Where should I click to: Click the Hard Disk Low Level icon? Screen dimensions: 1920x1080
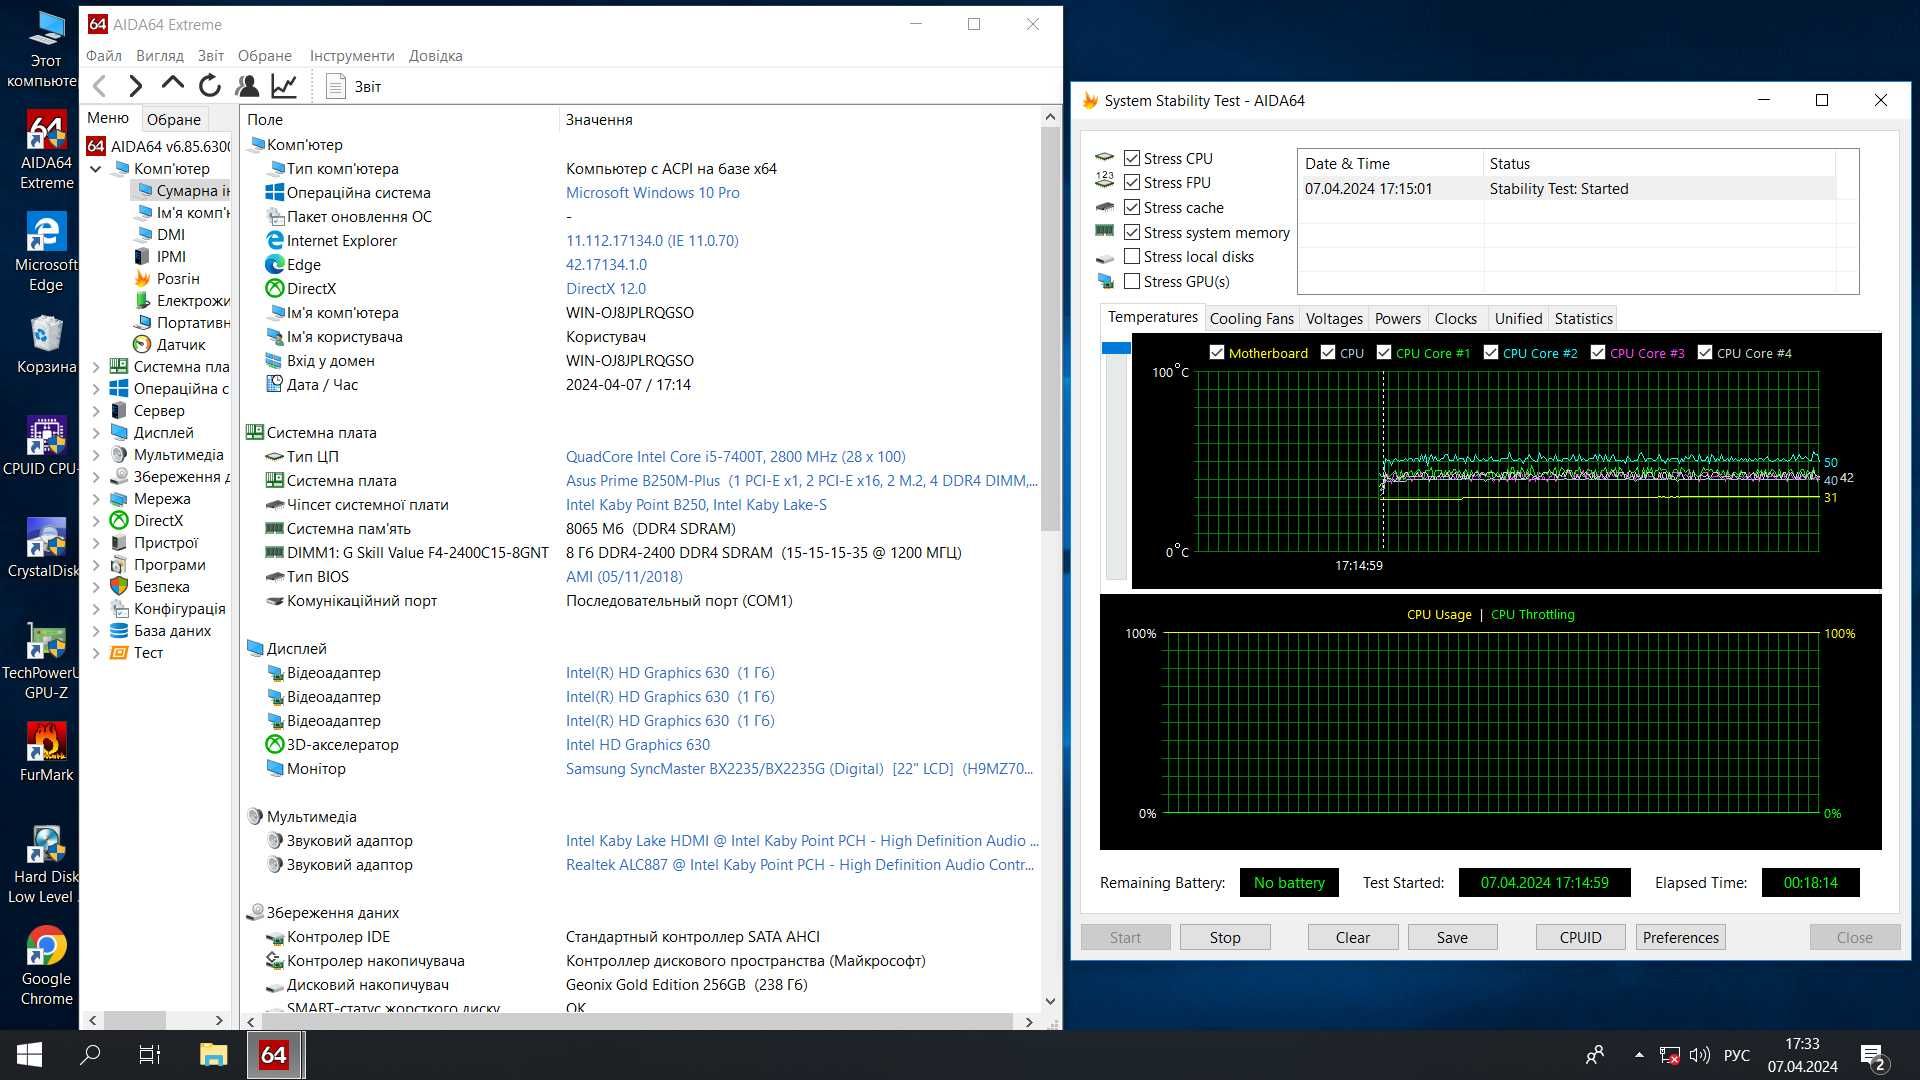[x=44, y=845]
